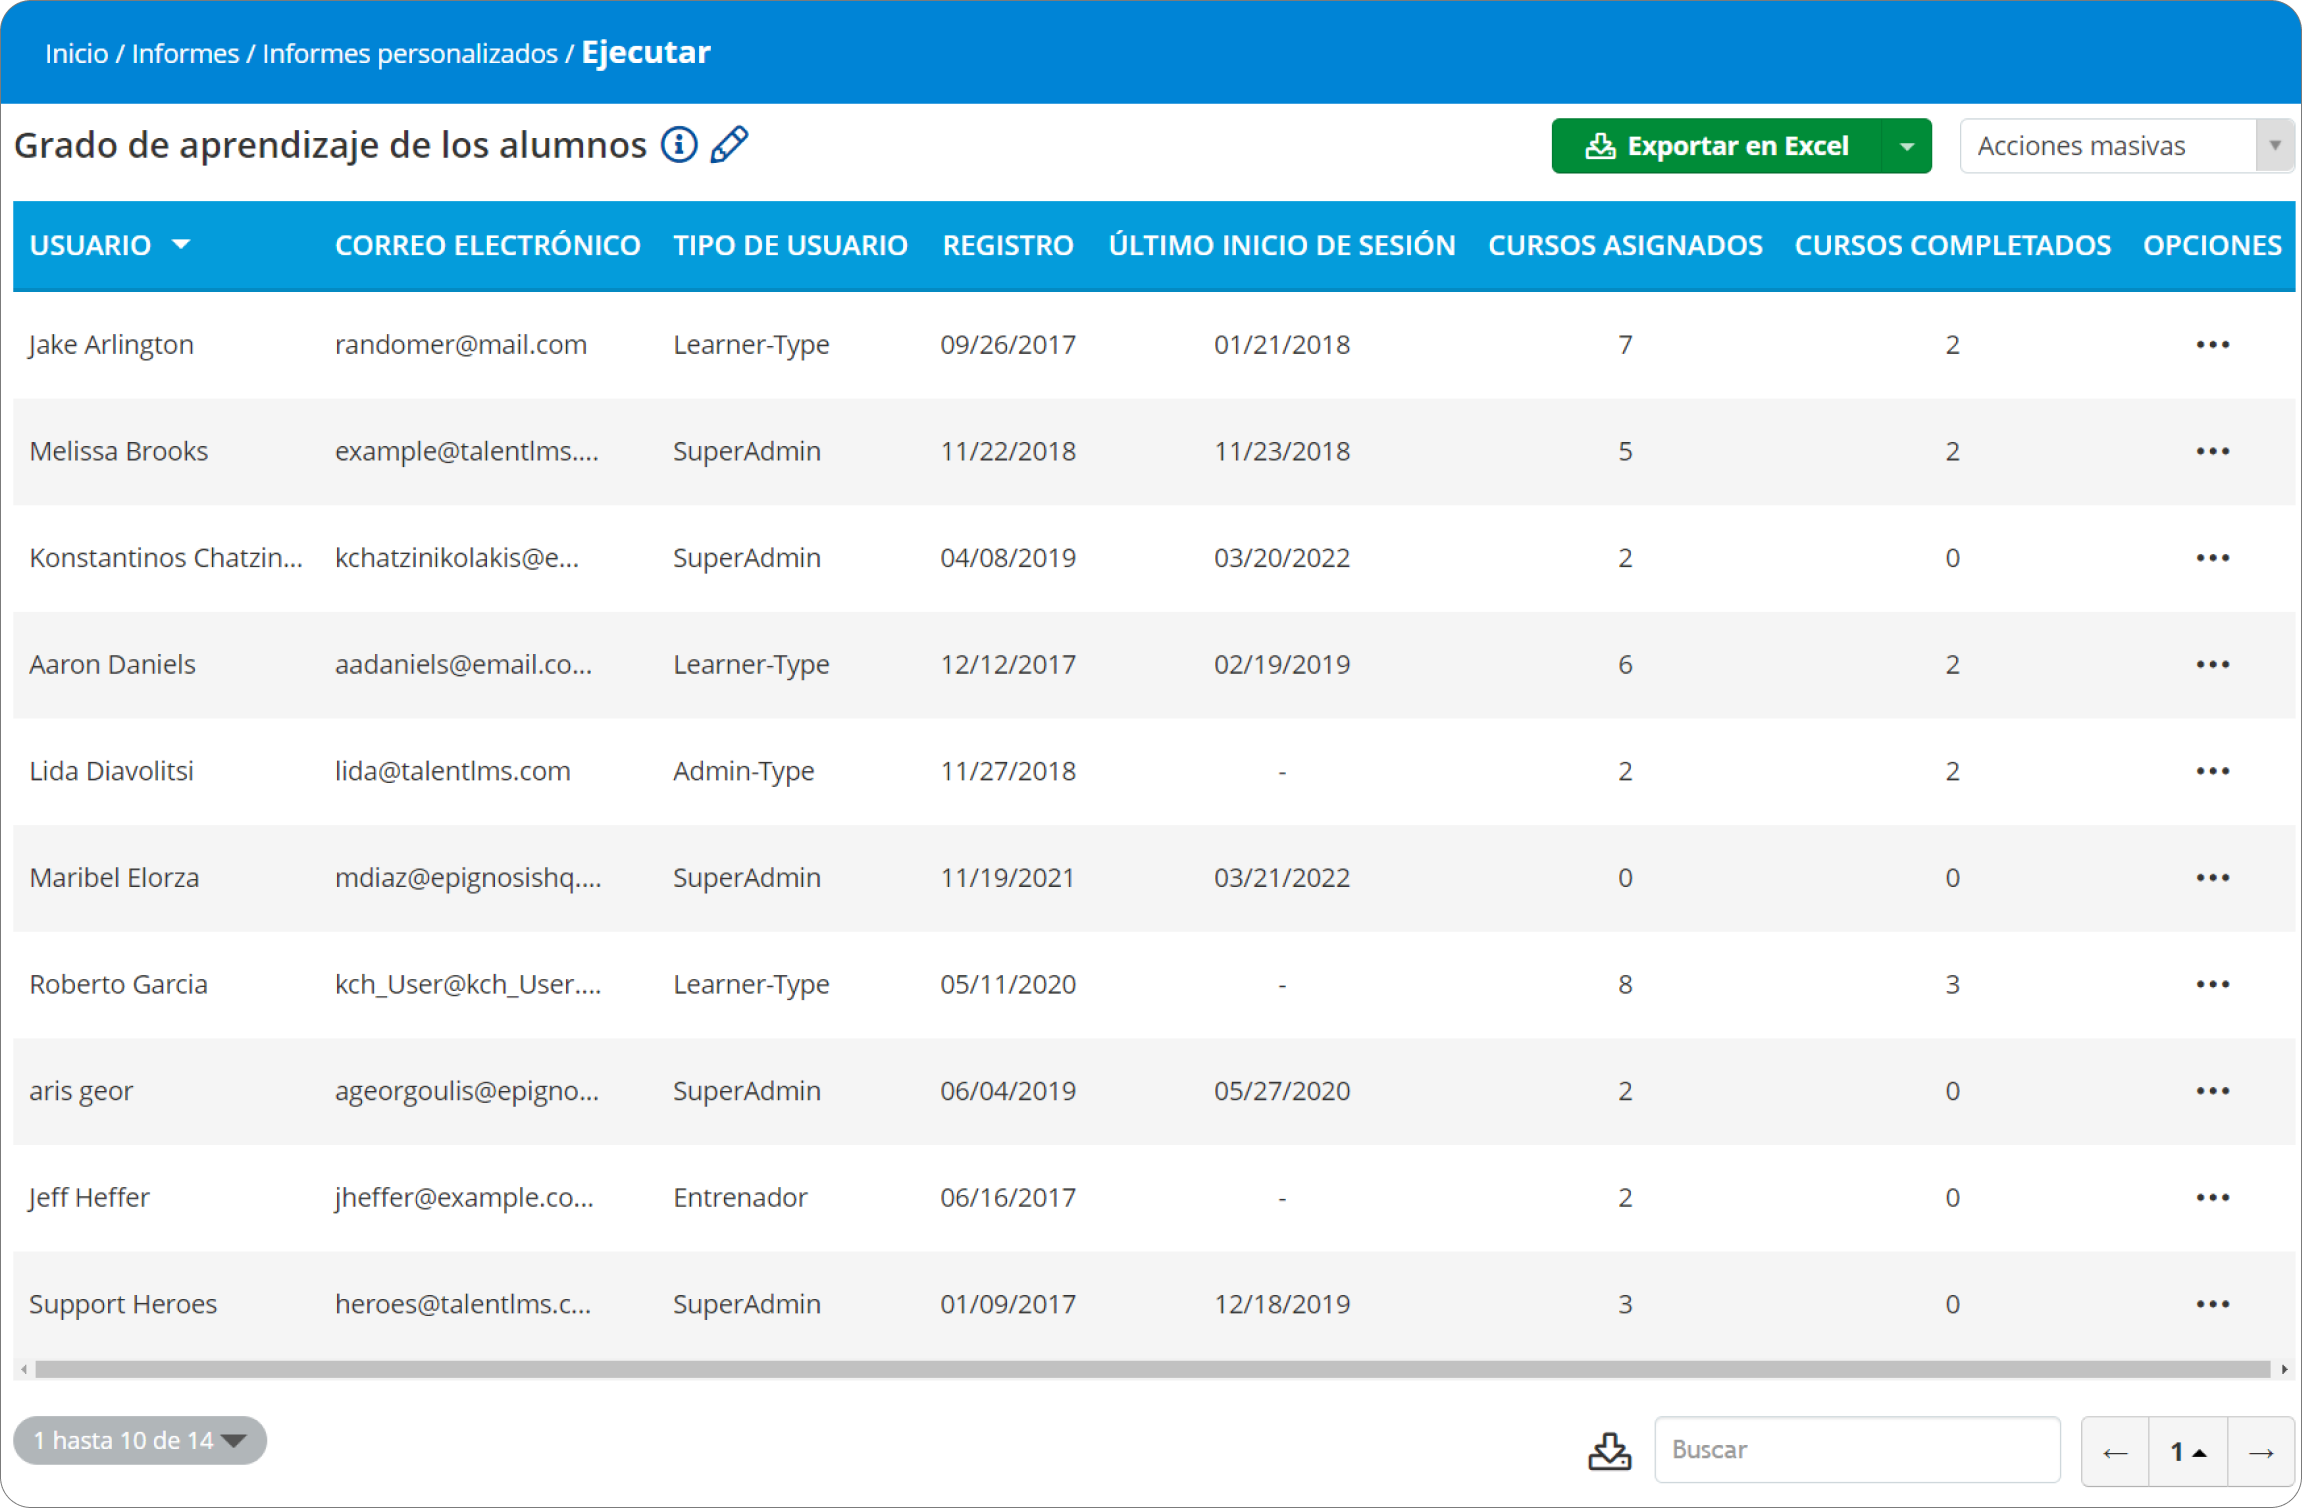The width and height of the screenshot is (2302, 1508).
Task: Open options dots for Konstantinos Chatzin...
Action: click(x=2212, y=558)
